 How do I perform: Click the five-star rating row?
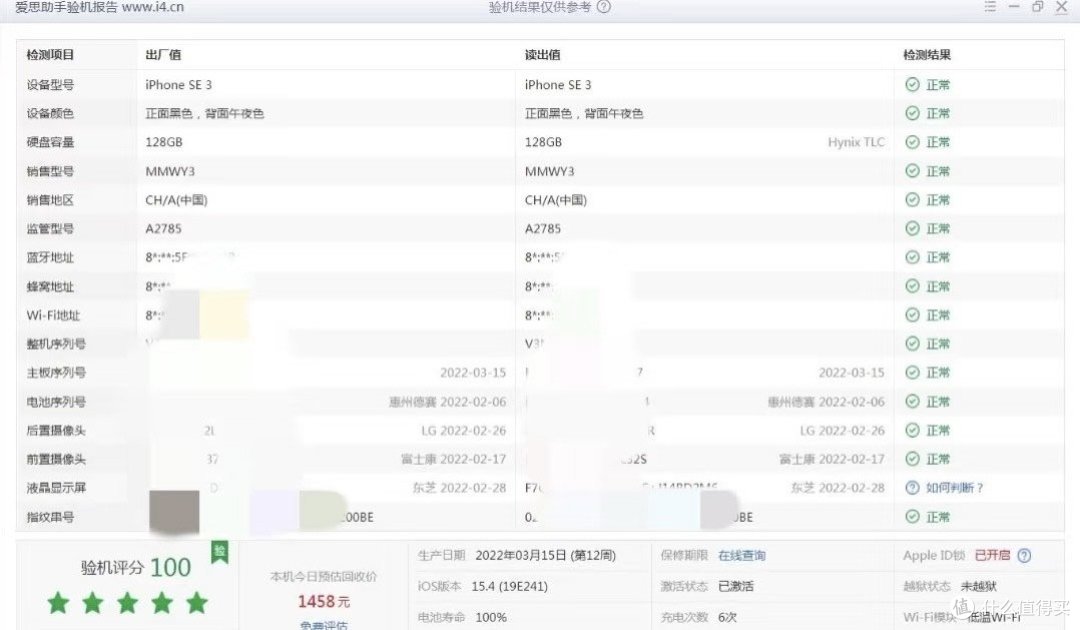click(x=127, y=602)
